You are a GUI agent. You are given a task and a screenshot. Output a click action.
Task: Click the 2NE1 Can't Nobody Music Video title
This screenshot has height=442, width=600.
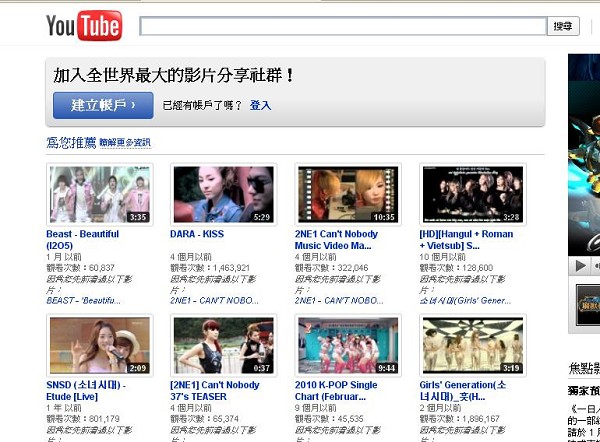(336, 240)
